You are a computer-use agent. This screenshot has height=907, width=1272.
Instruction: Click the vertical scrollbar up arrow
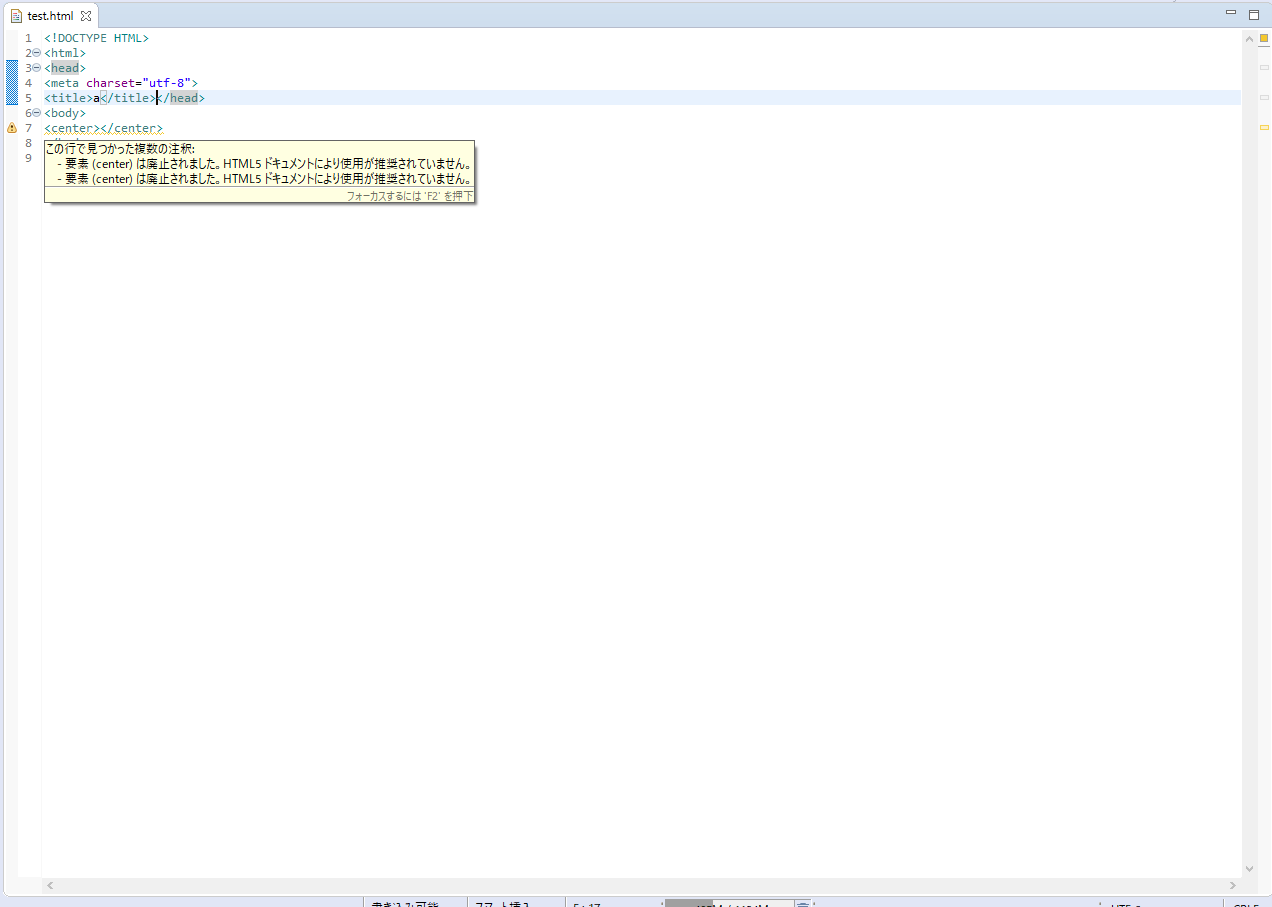pyautogui.click(x=1249, y=38)
